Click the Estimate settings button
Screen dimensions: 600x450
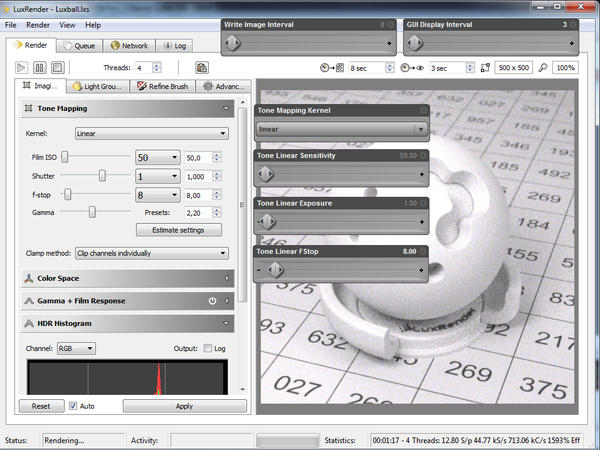(179, 230)
